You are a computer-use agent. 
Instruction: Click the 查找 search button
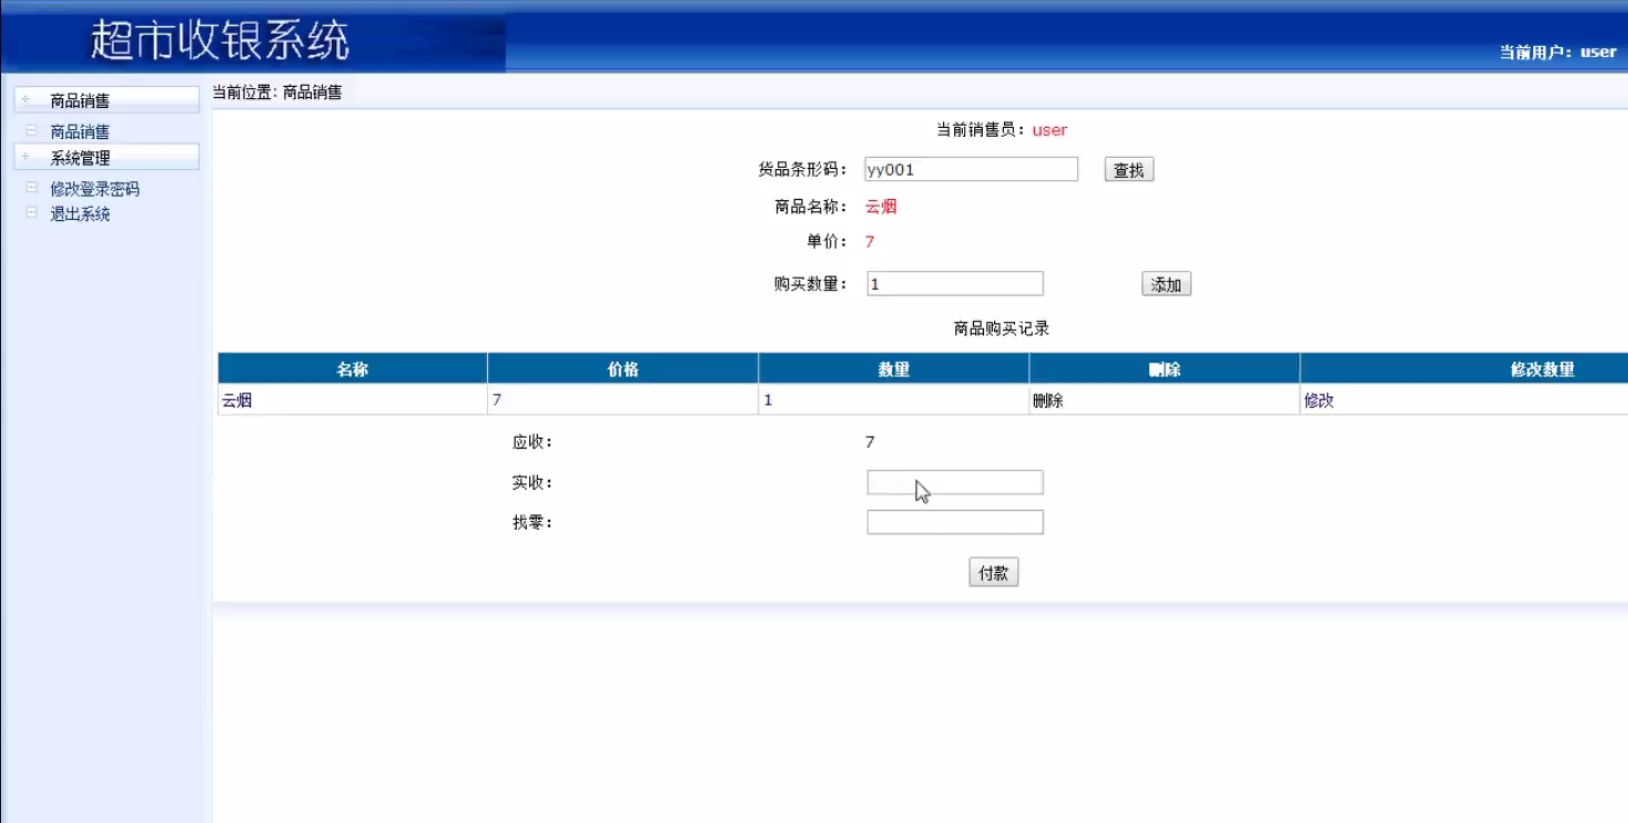(x=1129, y=170)
